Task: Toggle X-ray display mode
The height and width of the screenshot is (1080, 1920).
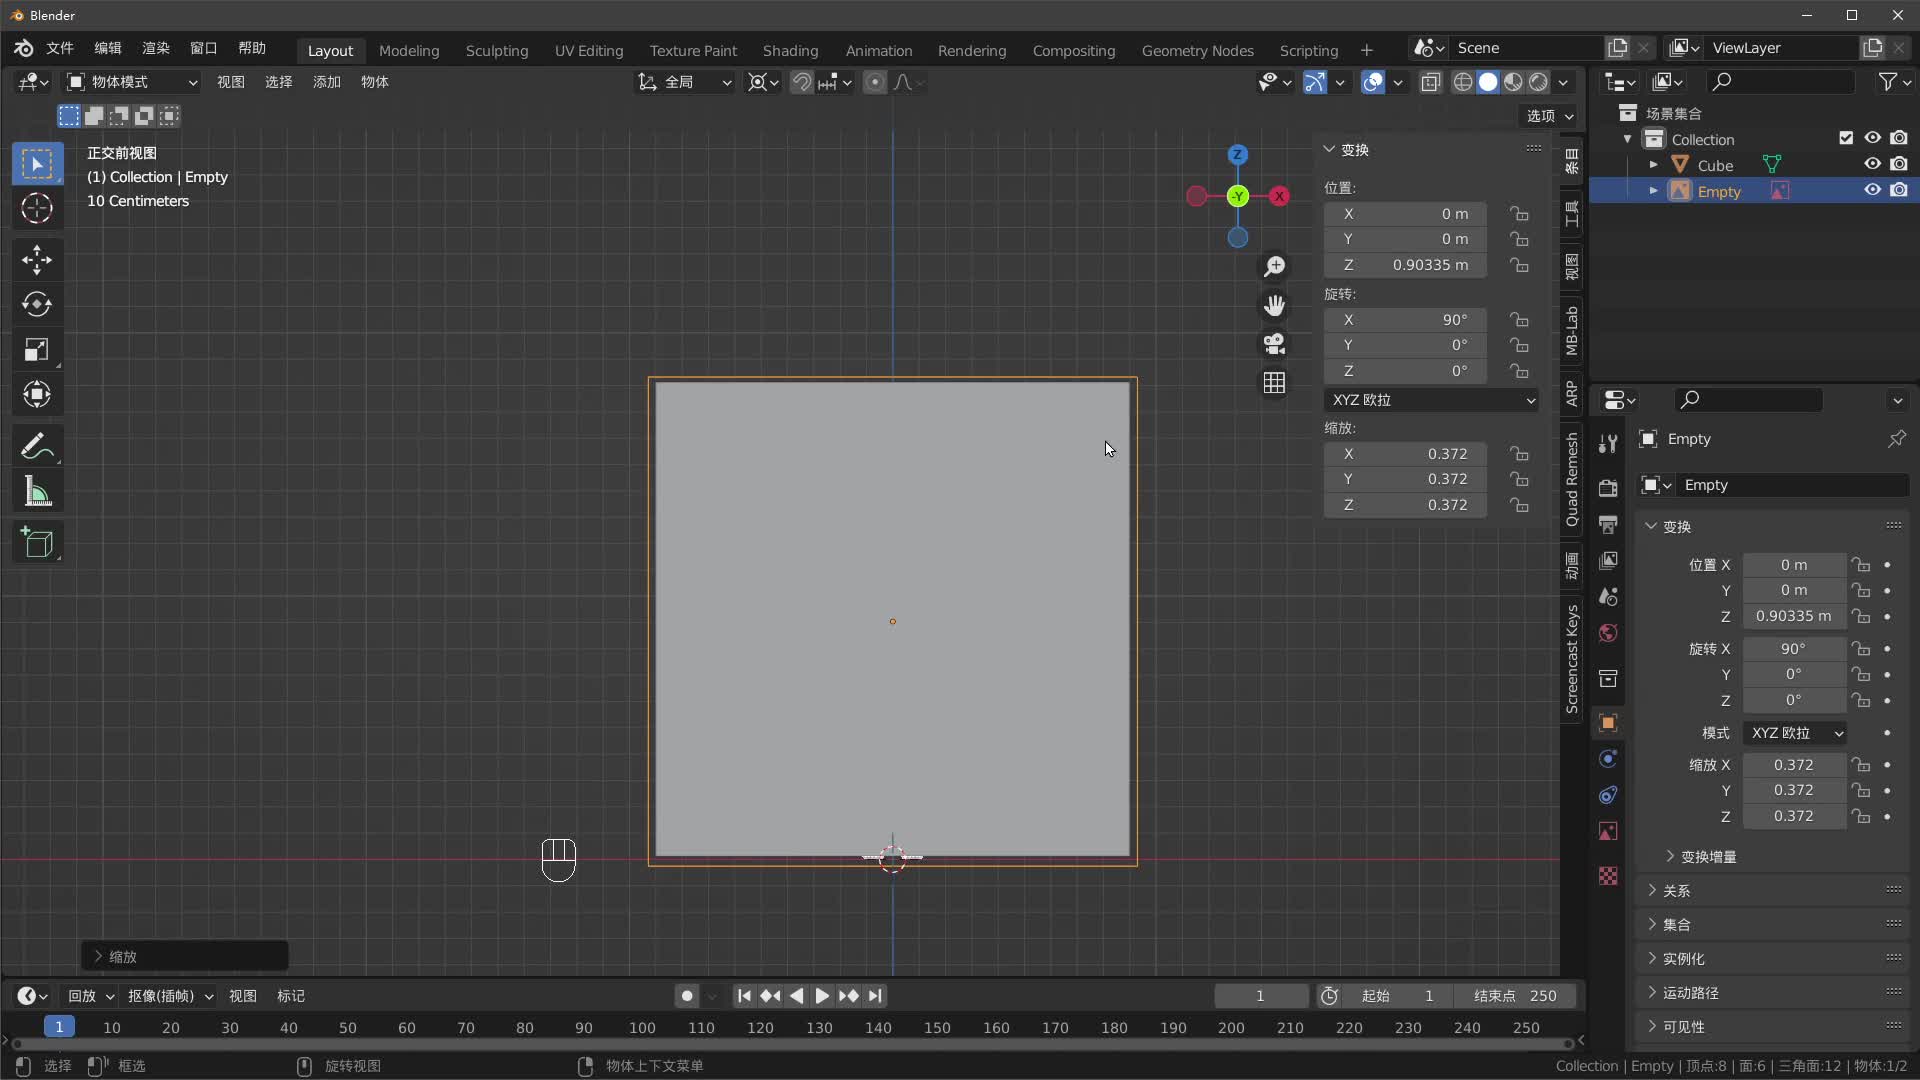Action: pos(1431,82)
